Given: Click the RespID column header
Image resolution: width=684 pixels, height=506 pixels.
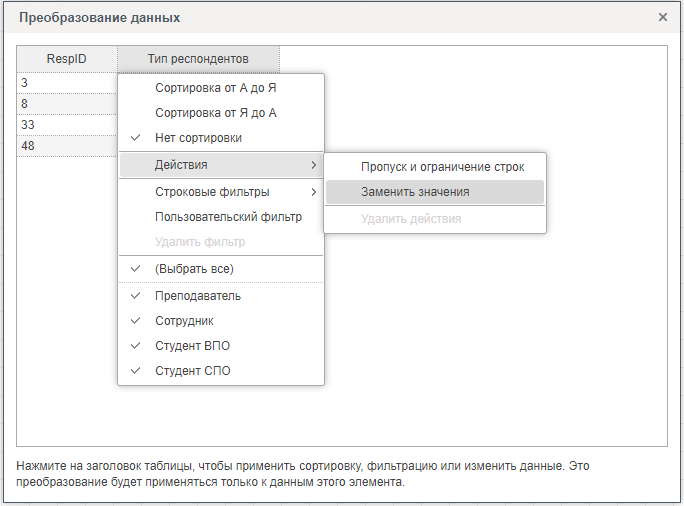Looking at the screenshot, I should pyautogui.click(x=67, y=59).
